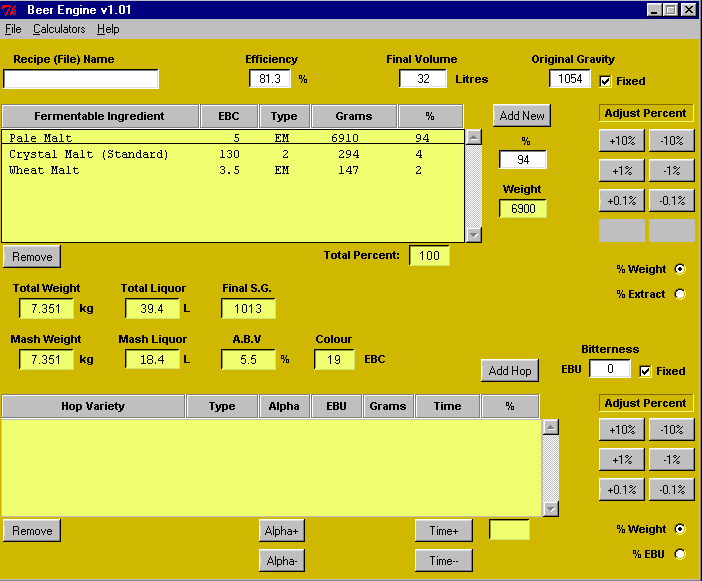Click the ingredient % field showing 94

tap(522, 159)
